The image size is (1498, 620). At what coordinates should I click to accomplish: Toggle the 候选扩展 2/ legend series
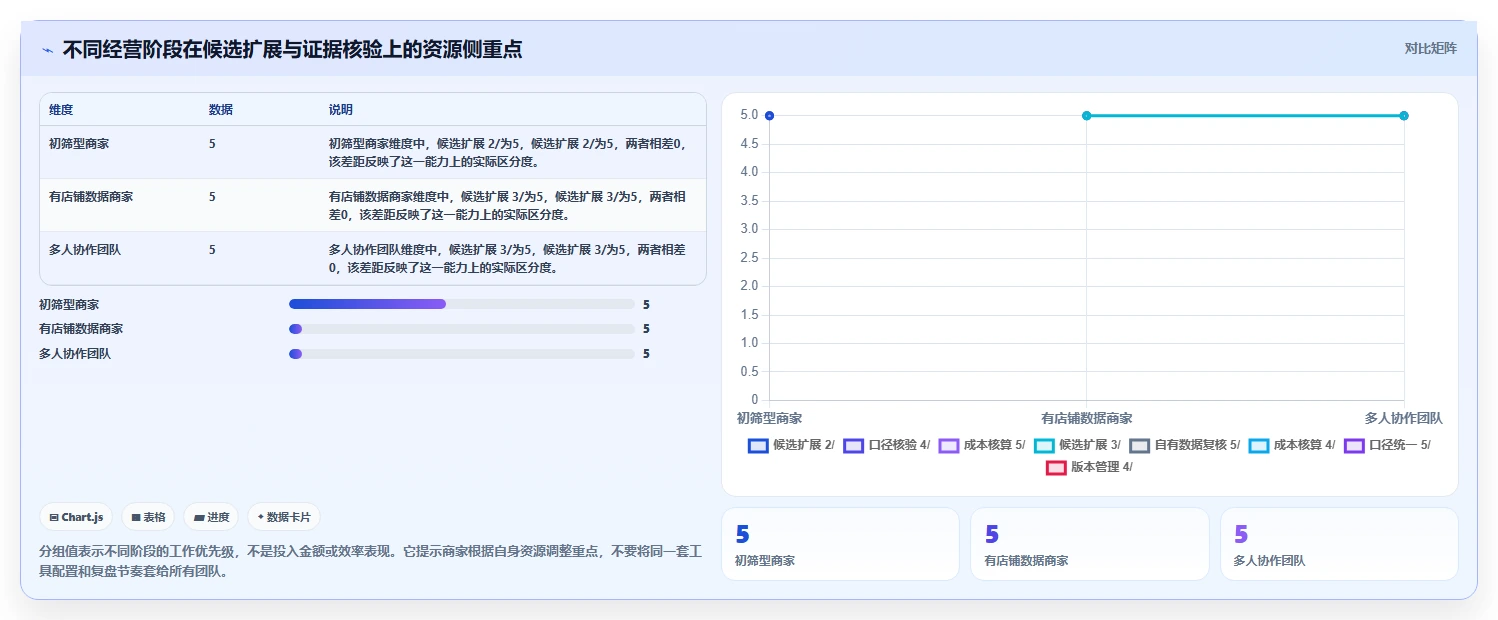[791, 445]
